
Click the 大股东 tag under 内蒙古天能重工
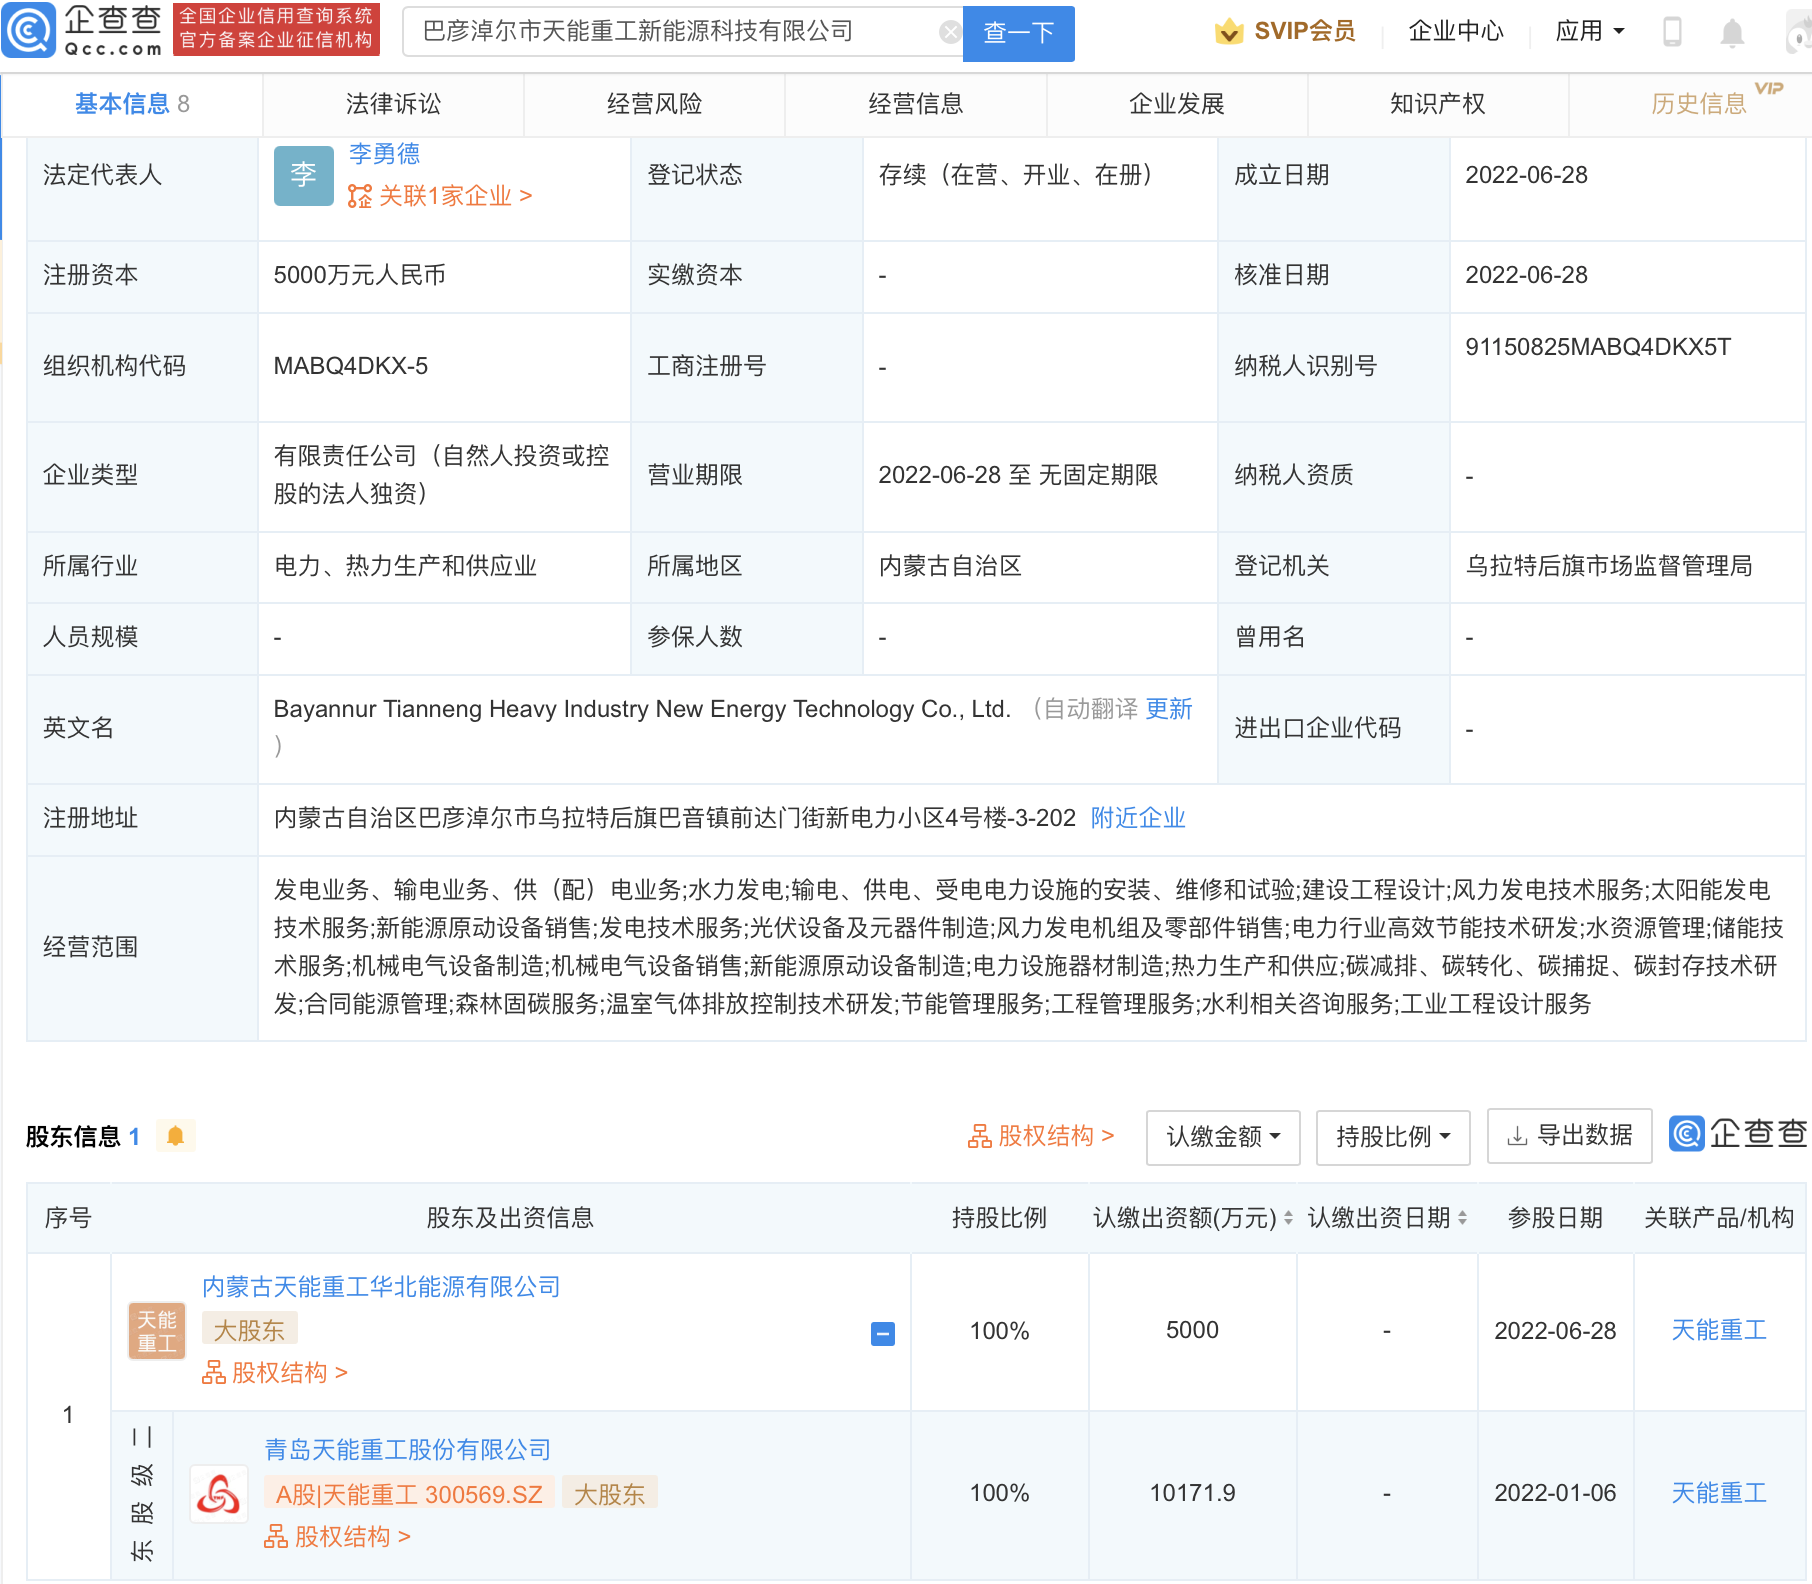pyautogui.click(x=249, y=1330)
